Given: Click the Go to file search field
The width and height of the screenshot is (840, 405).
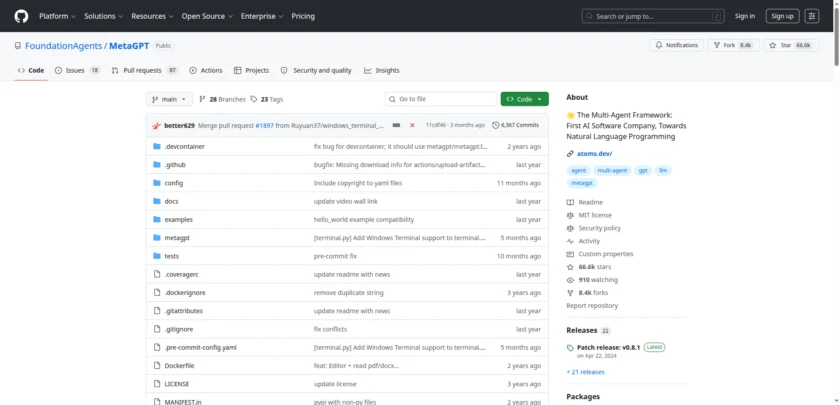Looking at the screenshot, I should tap(440, 99).
